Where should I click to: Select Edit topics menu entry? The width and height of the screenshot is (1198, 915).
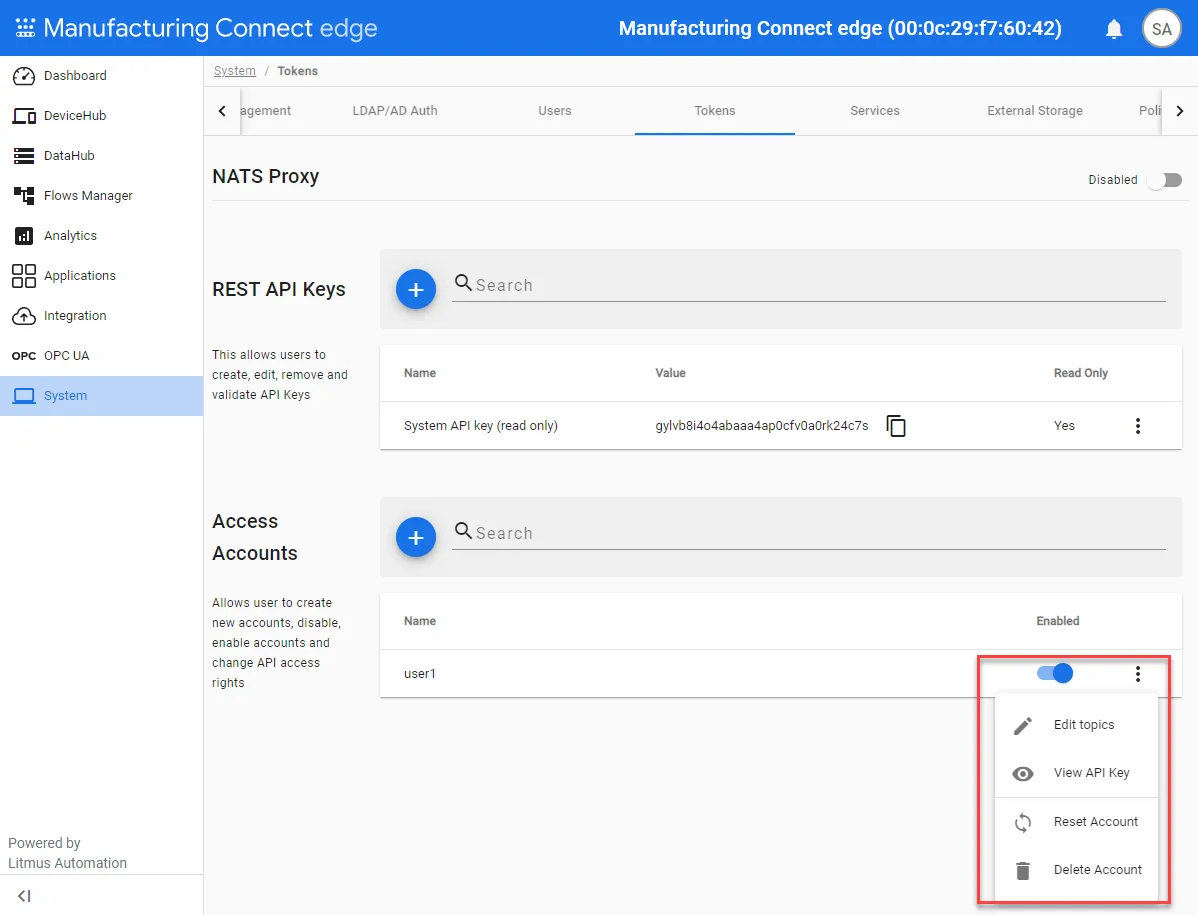[x=1077, y=725]
